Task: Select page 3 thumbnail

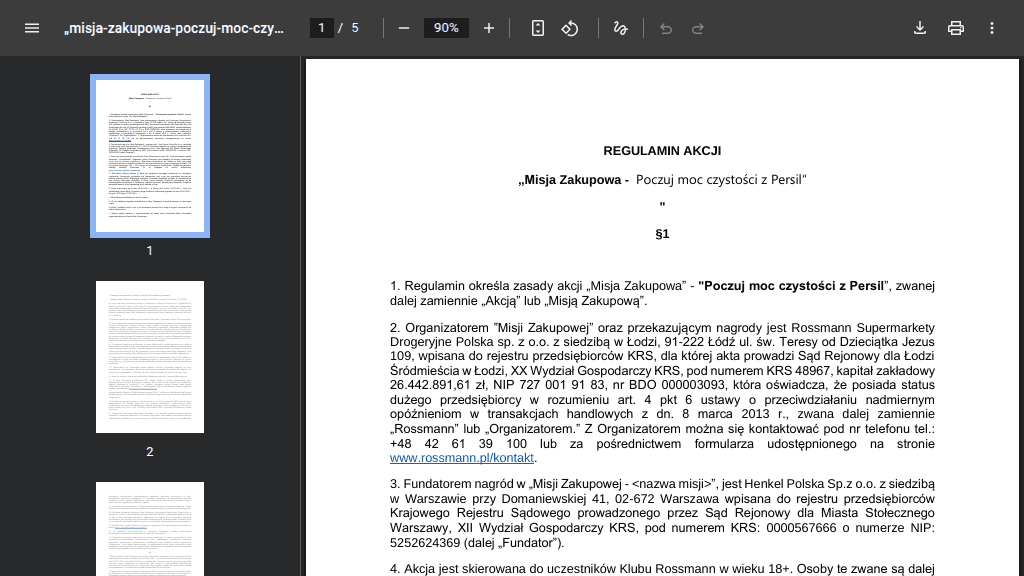Action: coord(150,529)
